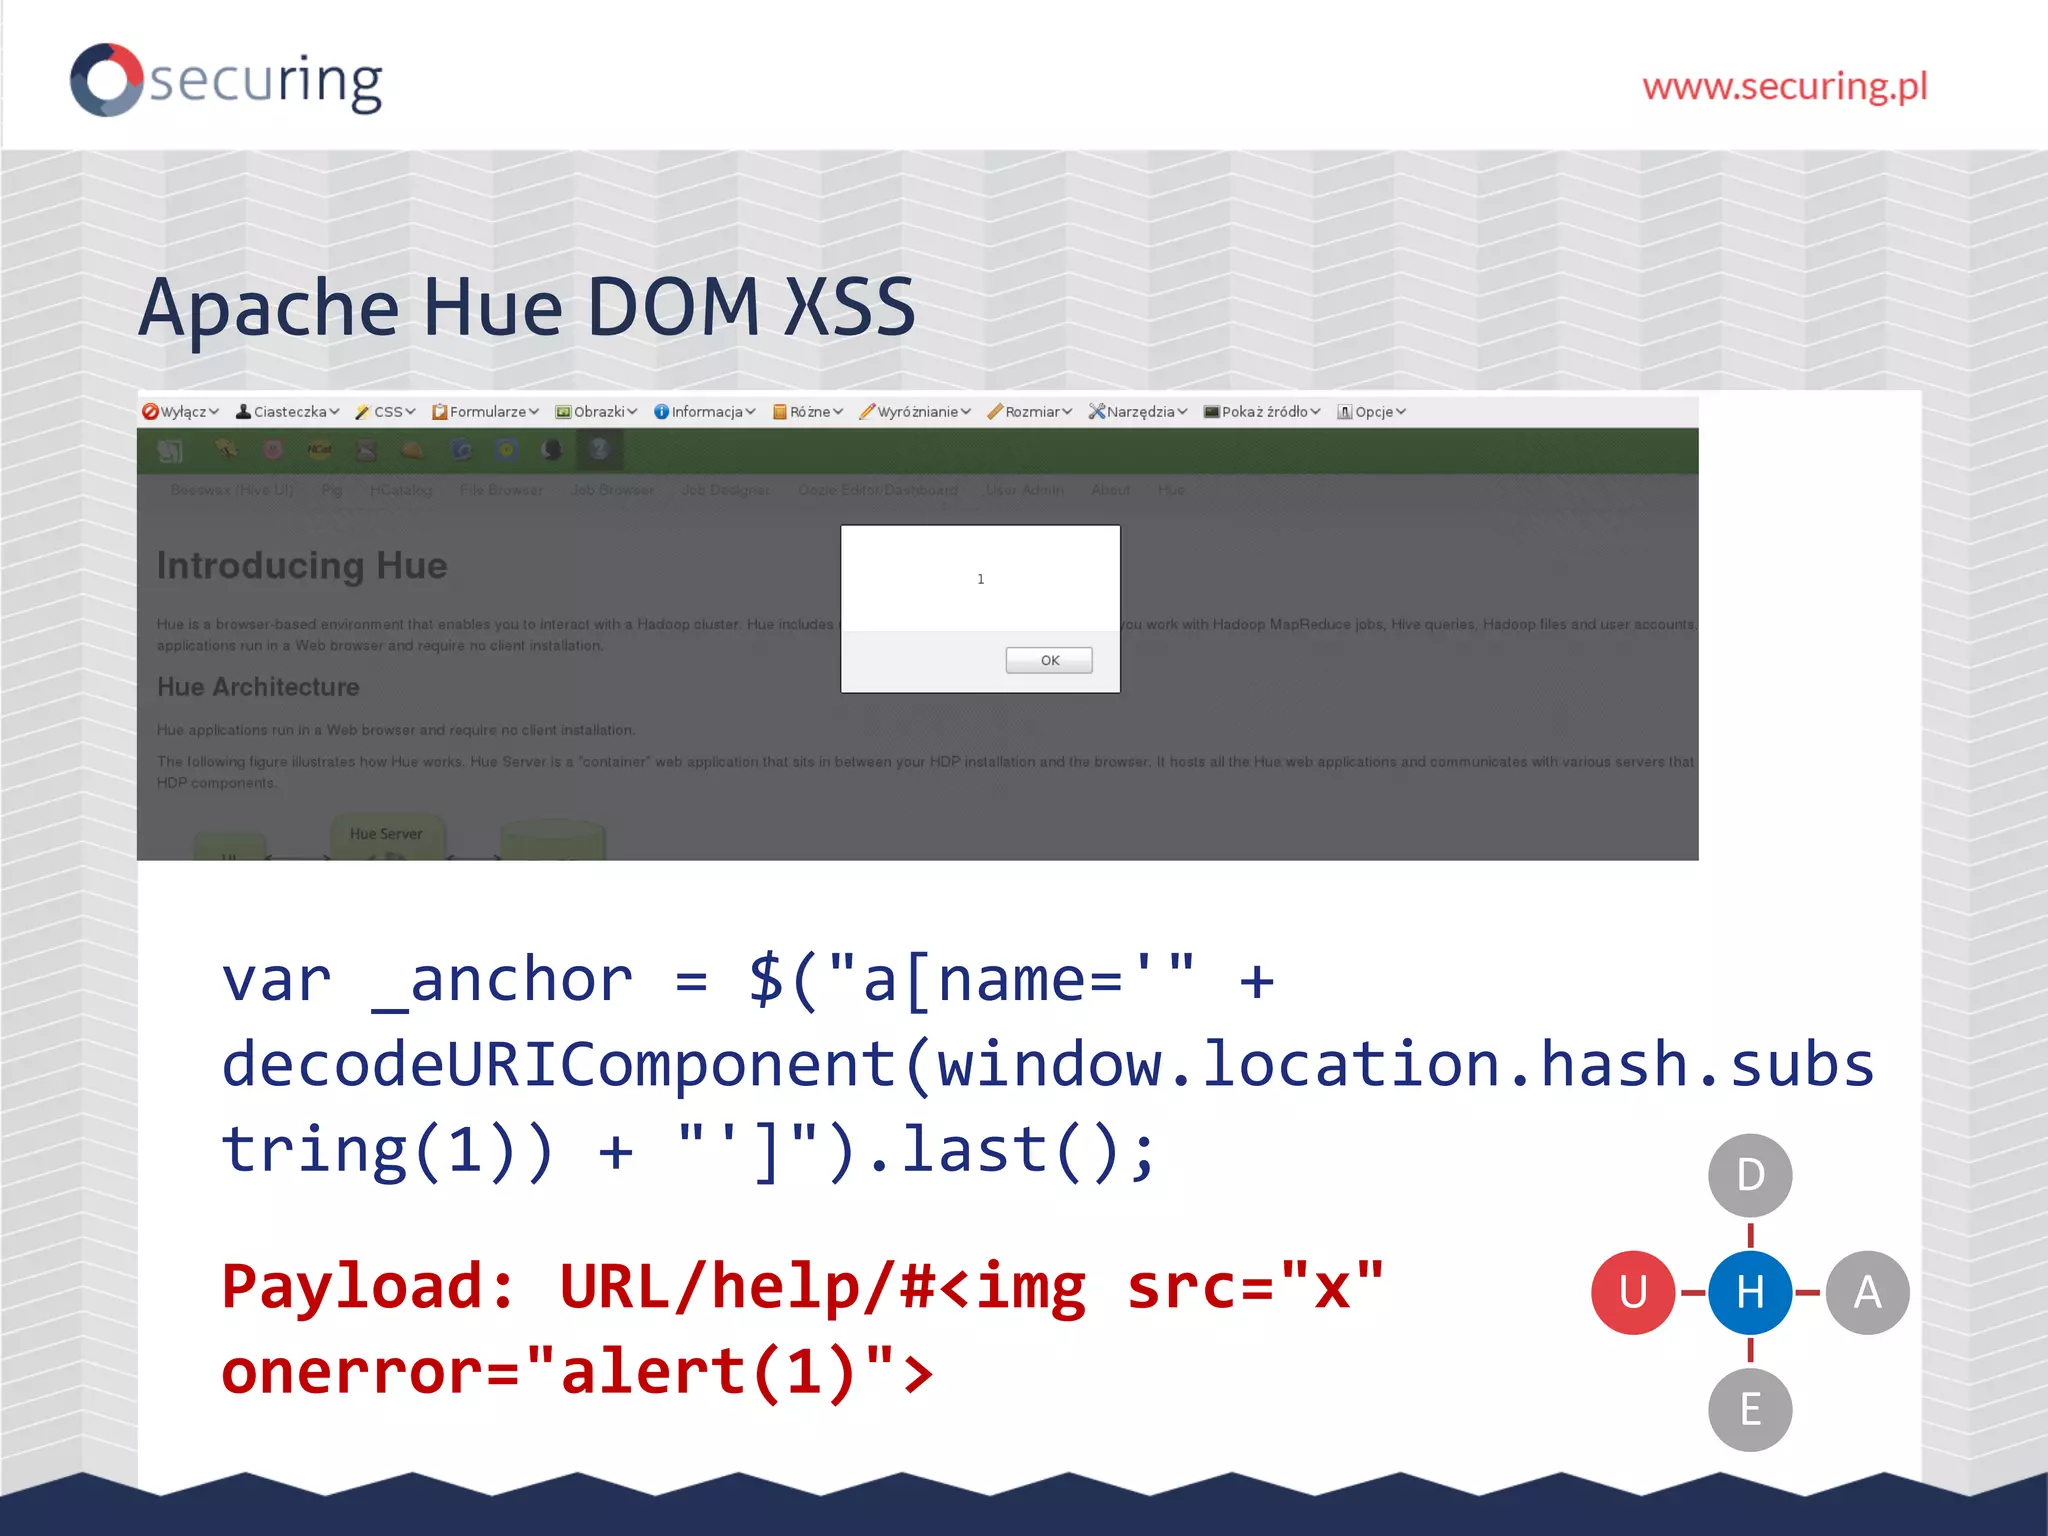
Task: Open the File Browser help link
Action: click(501, 490)
